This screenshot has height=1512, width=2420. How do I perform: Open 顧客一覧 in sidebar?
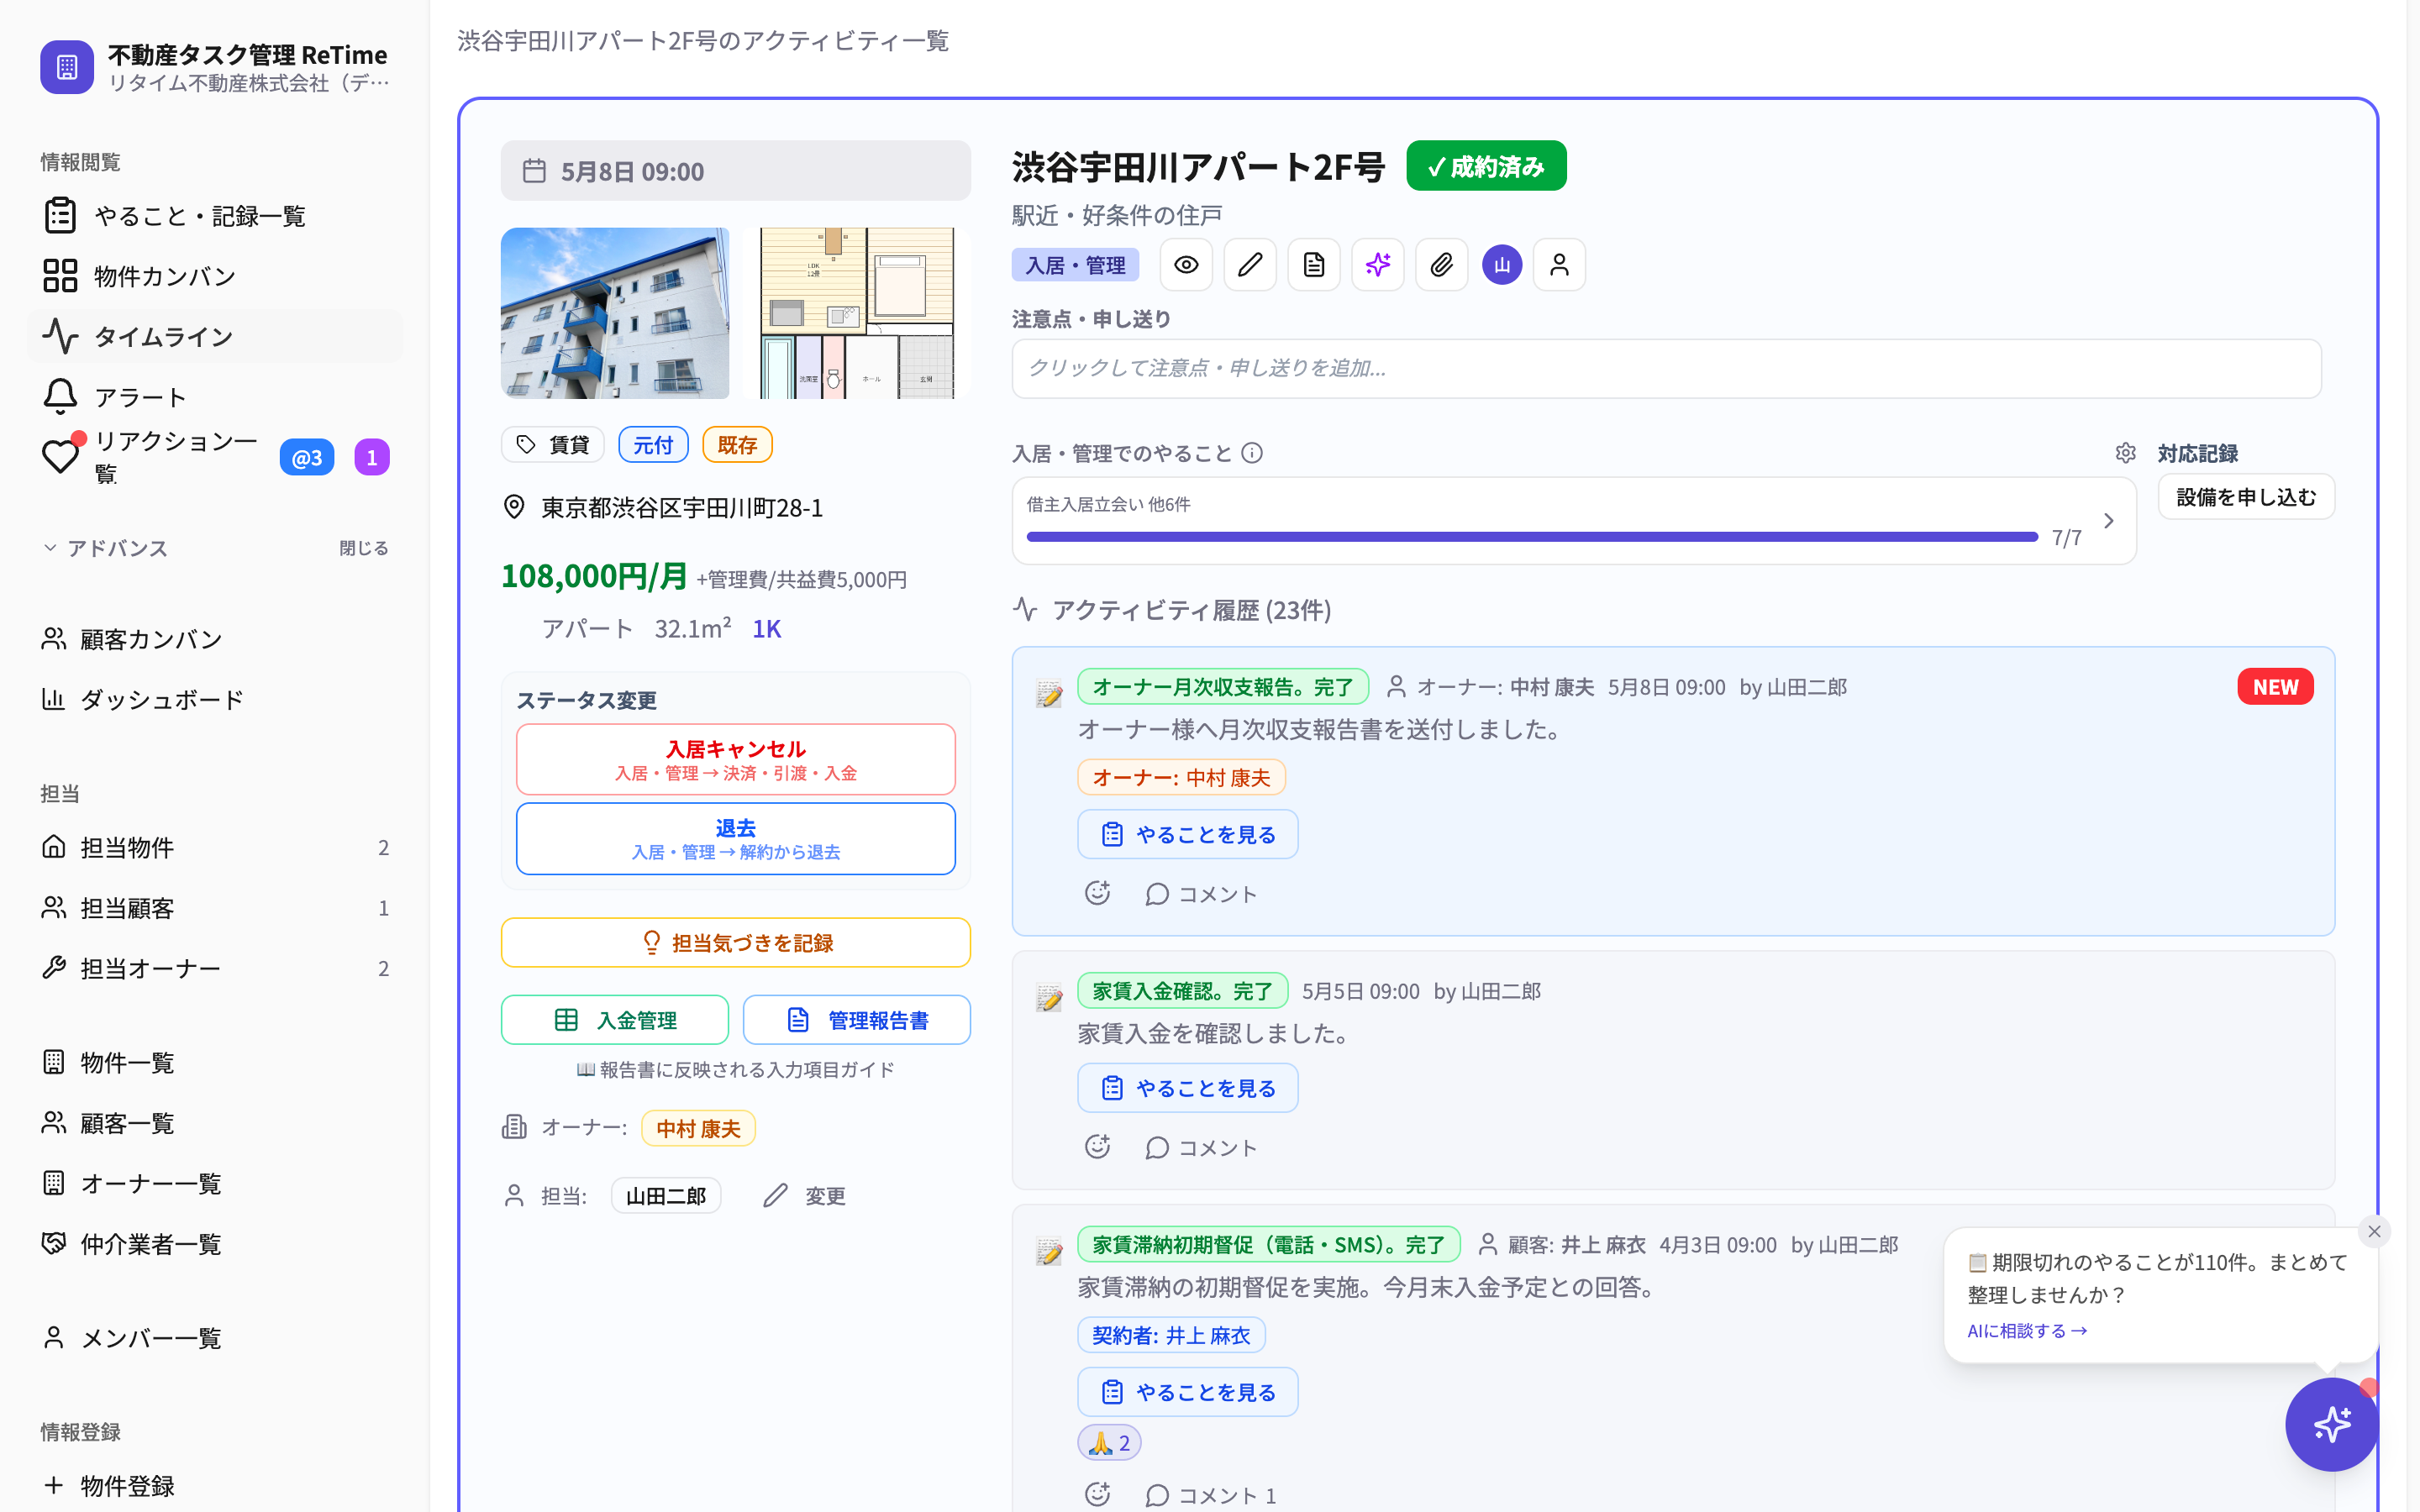click(x=215, y=1123)
